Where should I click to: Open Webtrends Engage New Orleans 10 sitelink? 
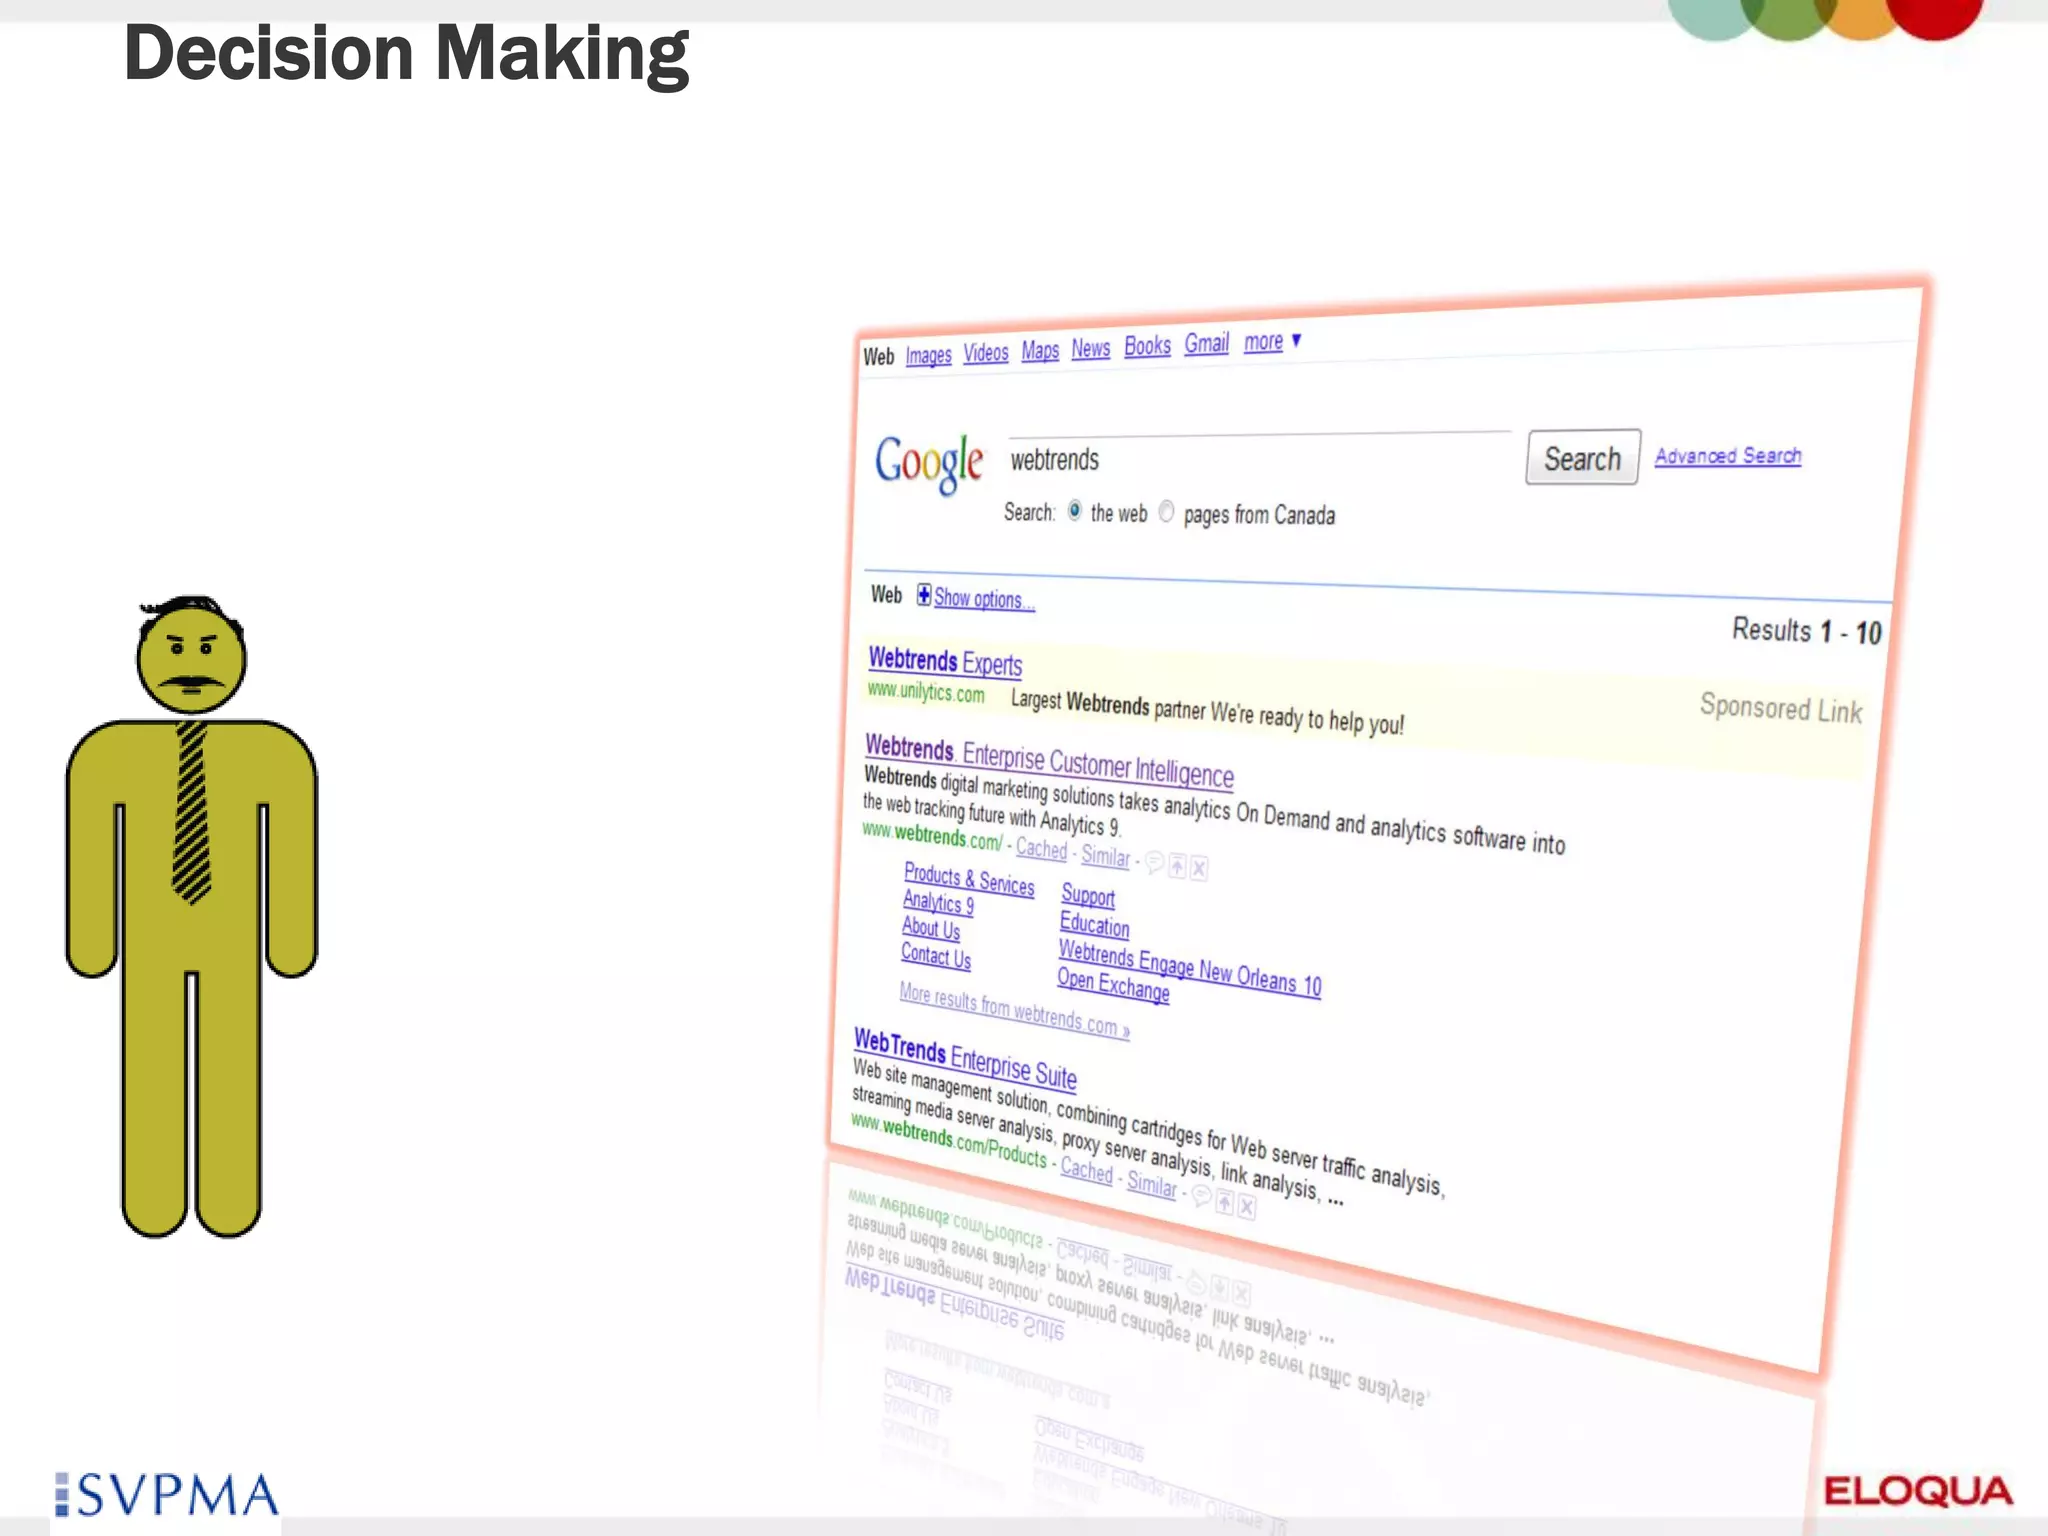[x=1190, y=969]
